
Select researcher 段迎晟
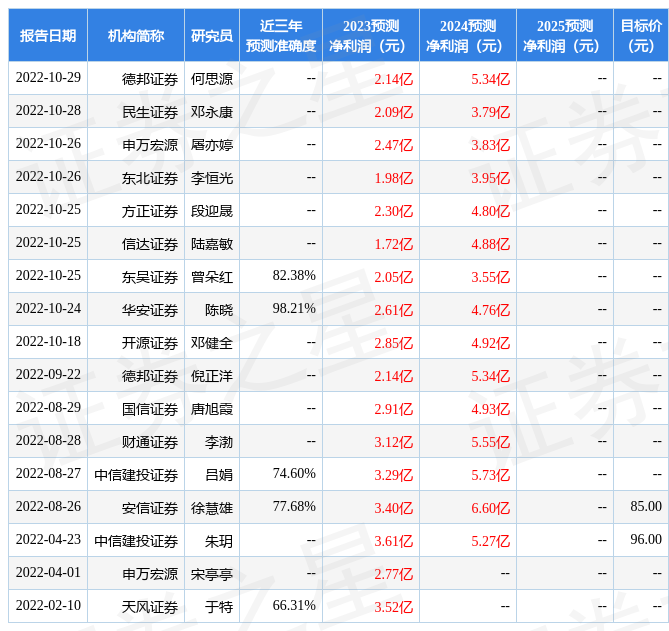click(x=212, y=211)
